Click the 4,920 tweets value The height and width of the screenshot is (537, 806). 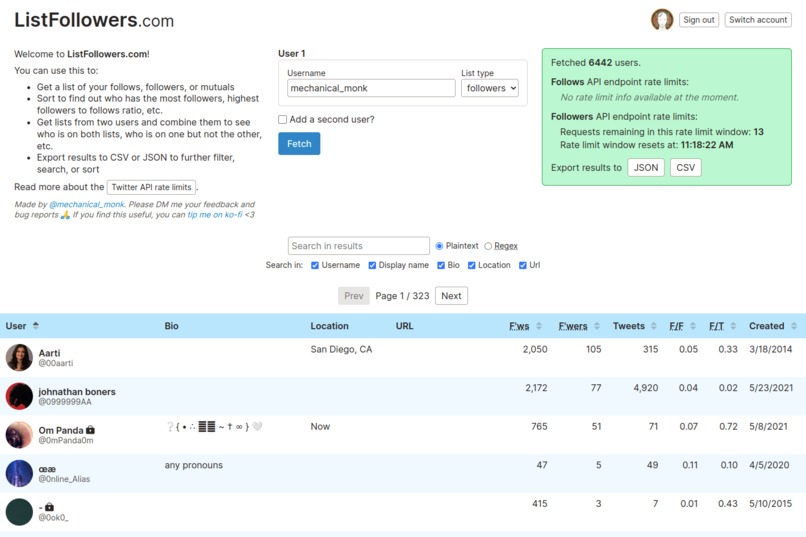coord(646,387)
